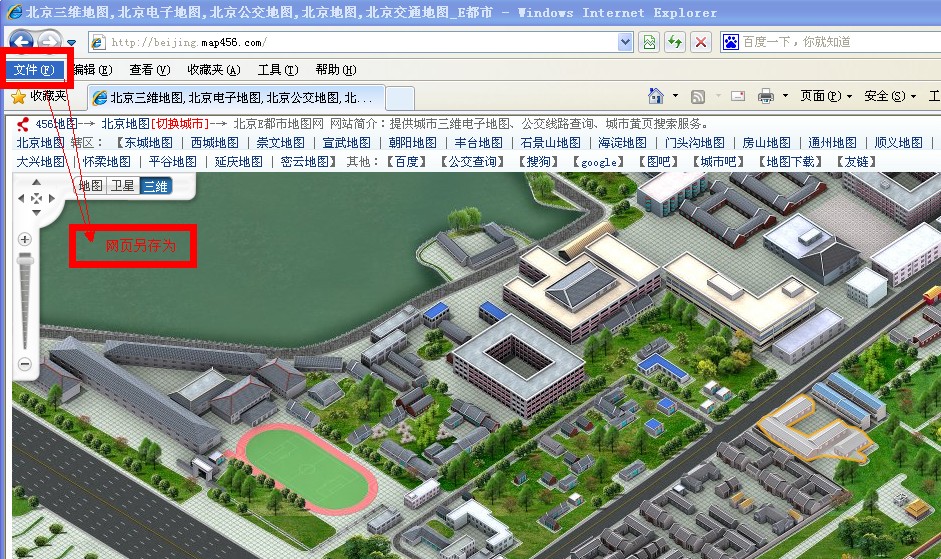Click the browser Back arrow button
This screenshot has width=941, height=559.
(21, 42)
